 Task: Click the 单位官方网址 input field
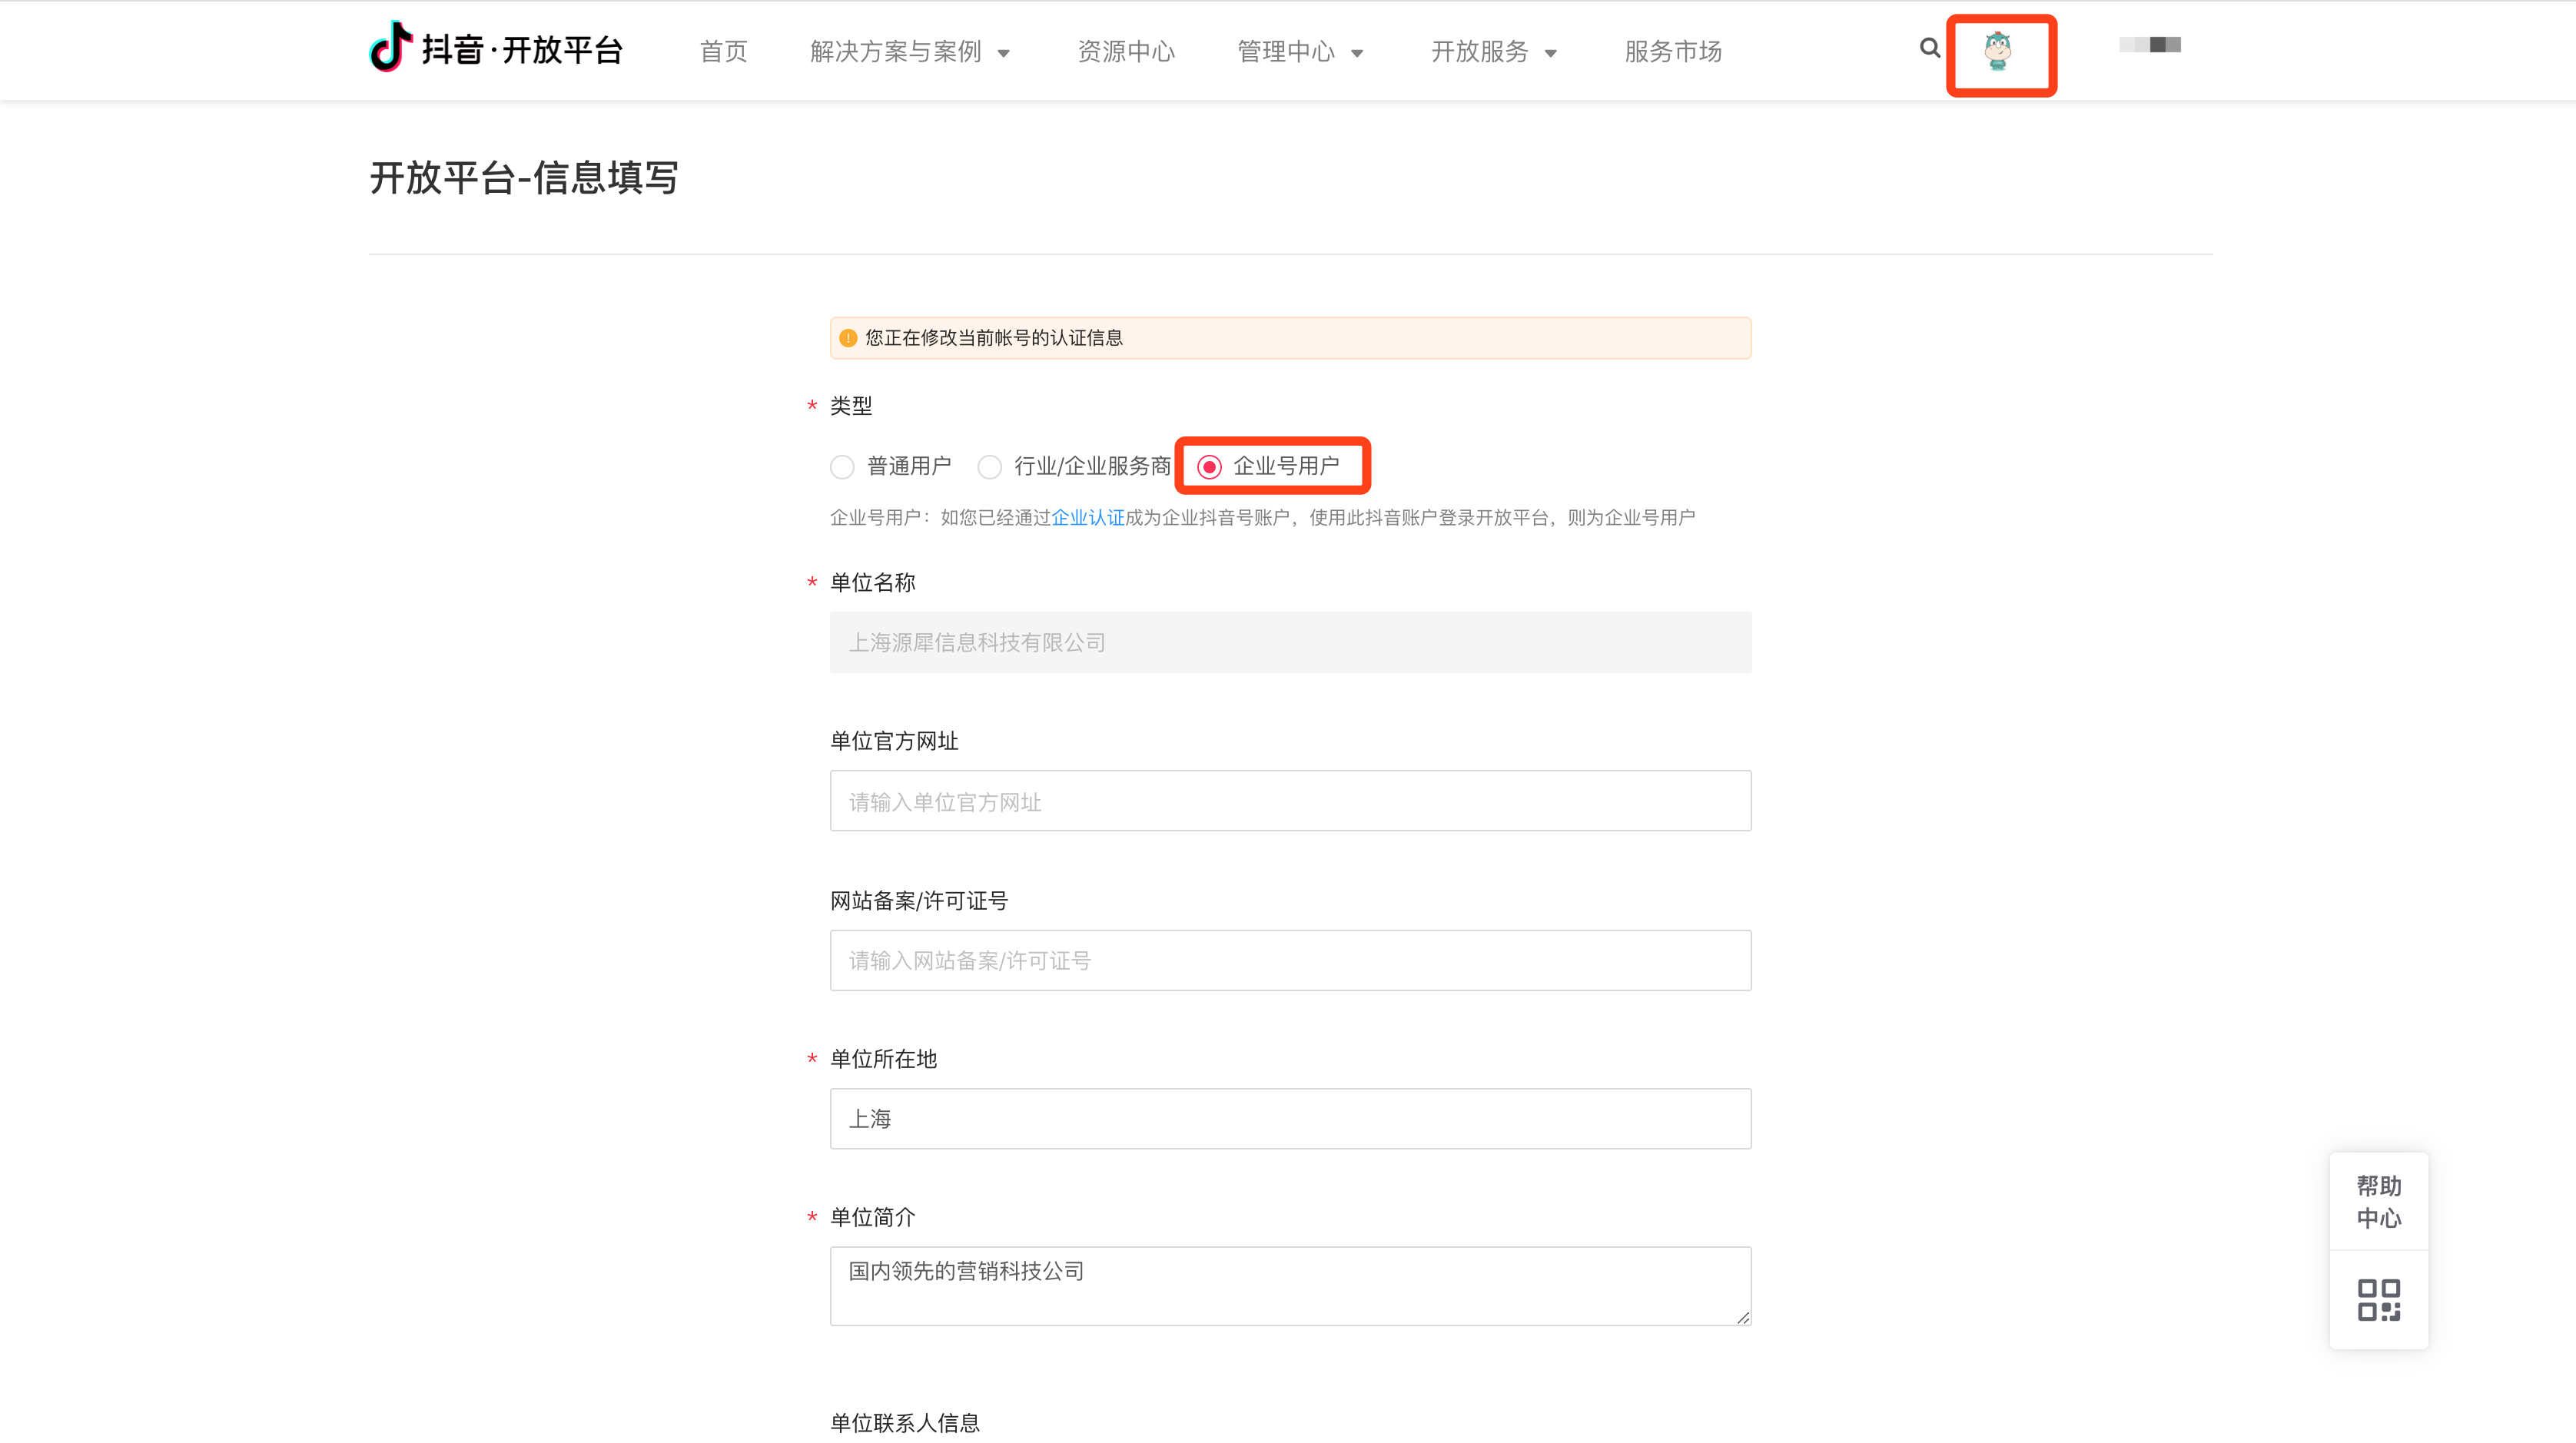point(1290,801)
